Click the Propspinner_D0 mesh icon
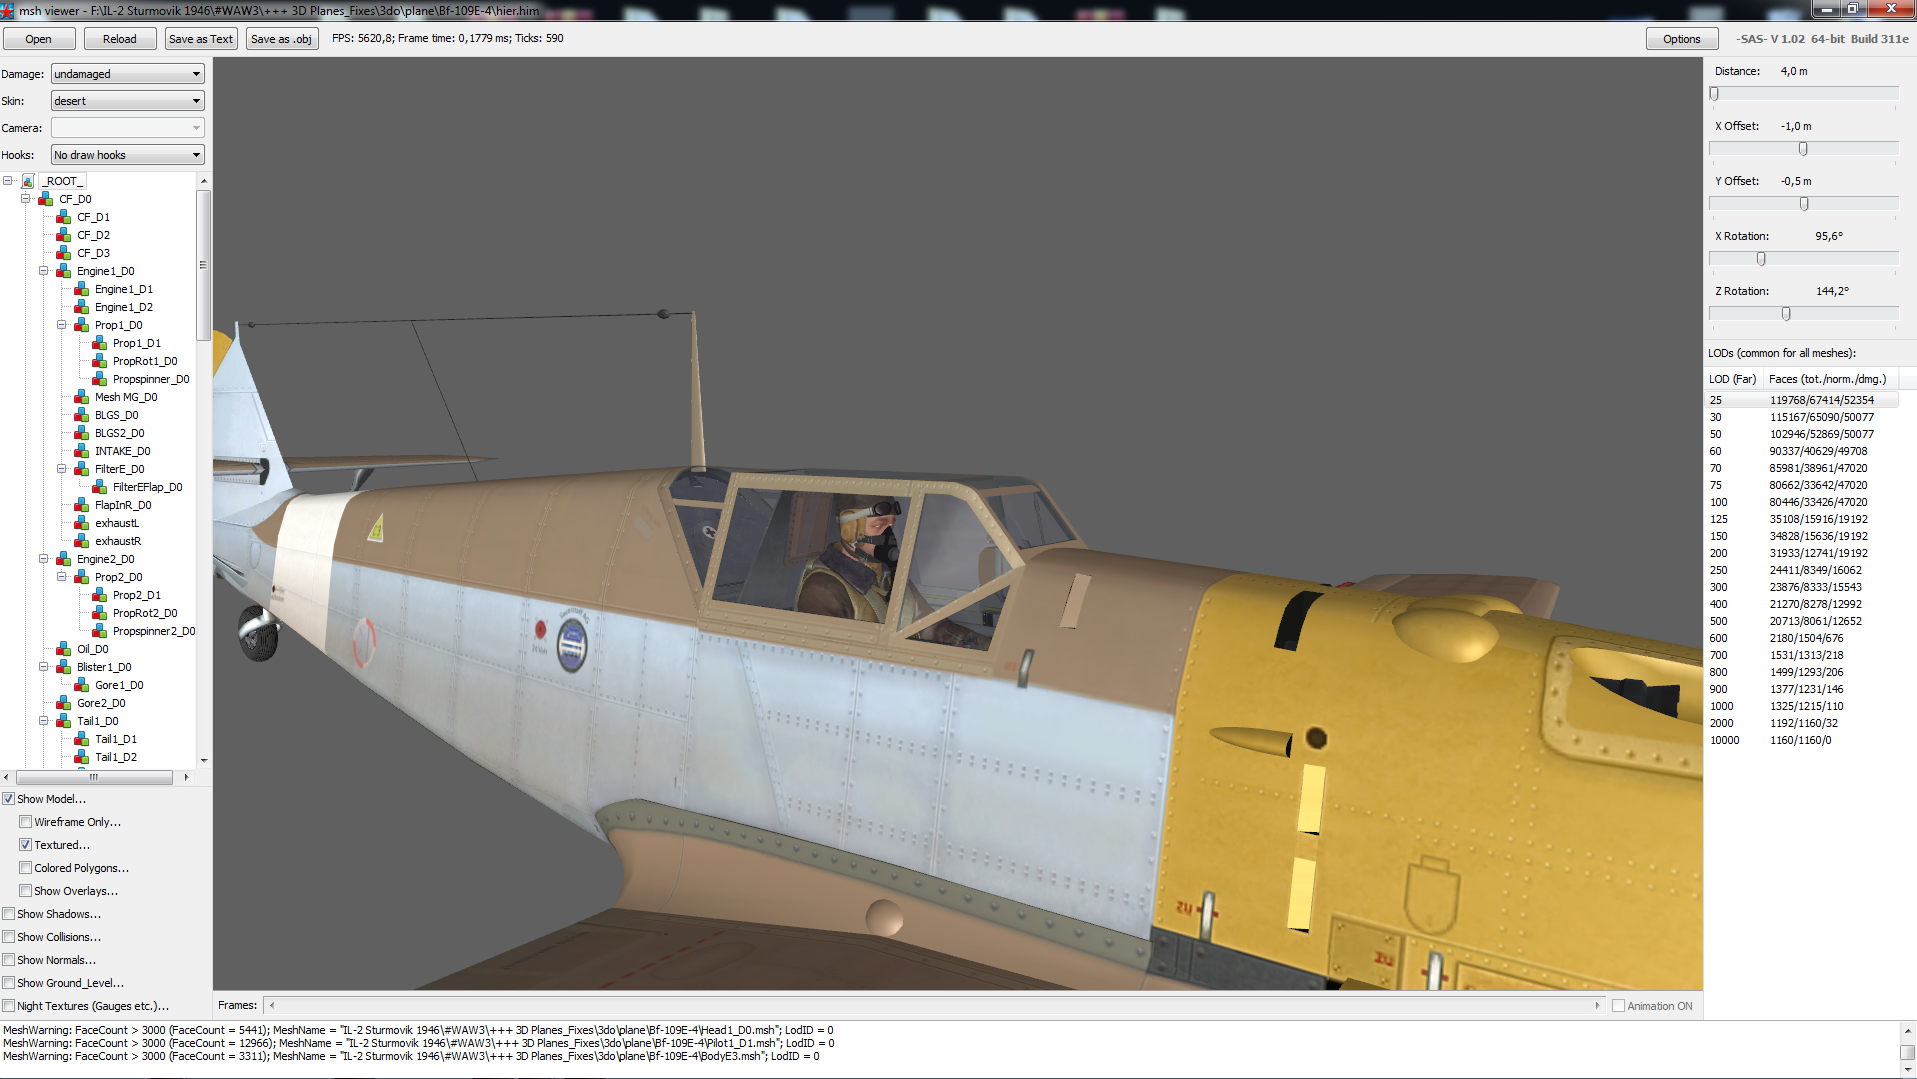 (x=99, y=379)
